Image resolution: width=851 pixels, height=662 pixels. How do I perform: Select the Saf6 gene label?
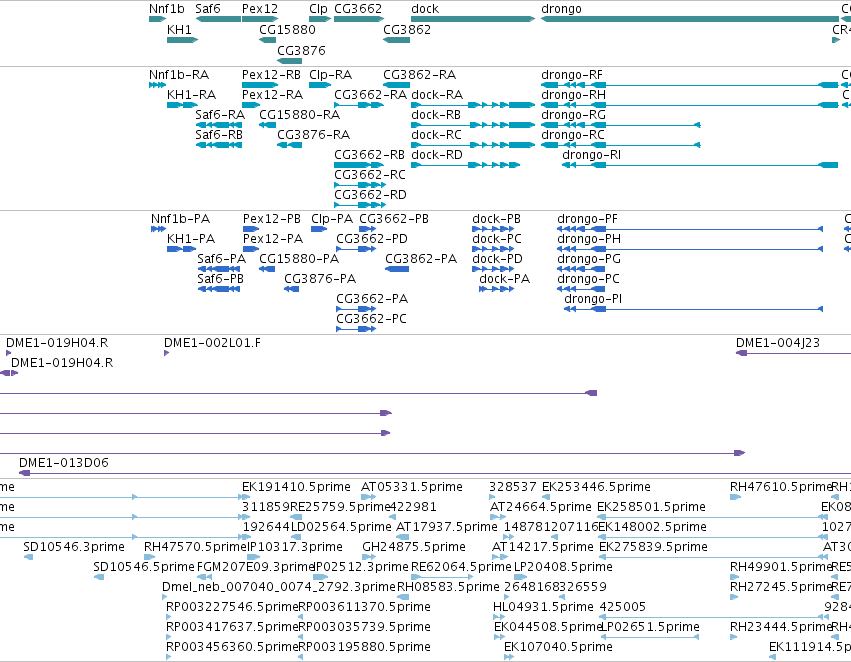coord(208,9)
